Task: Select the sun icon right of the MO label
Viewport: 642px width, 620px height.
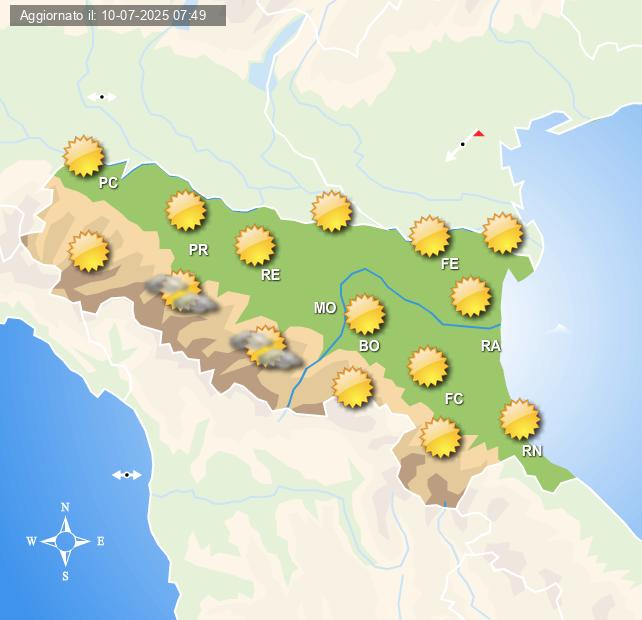Action: [x=365, y=315]
